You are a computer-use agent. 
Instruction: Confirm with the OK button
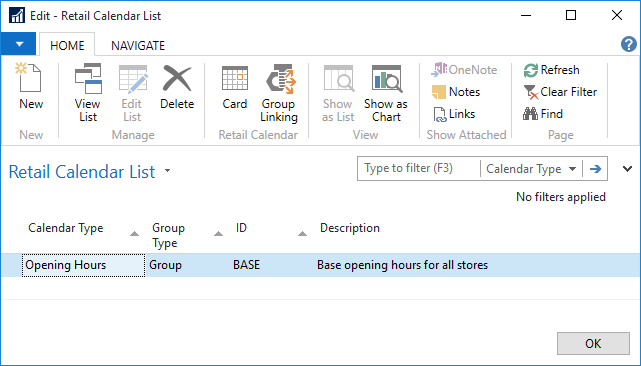pos(593,344)
